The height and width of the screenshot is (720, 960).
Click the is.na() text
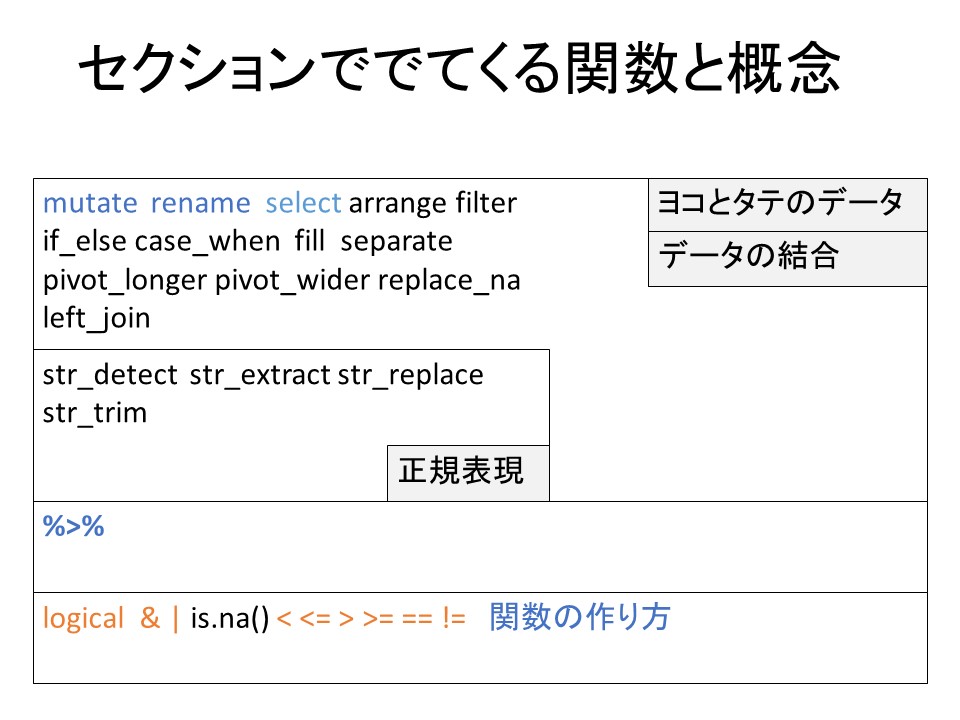230,619
